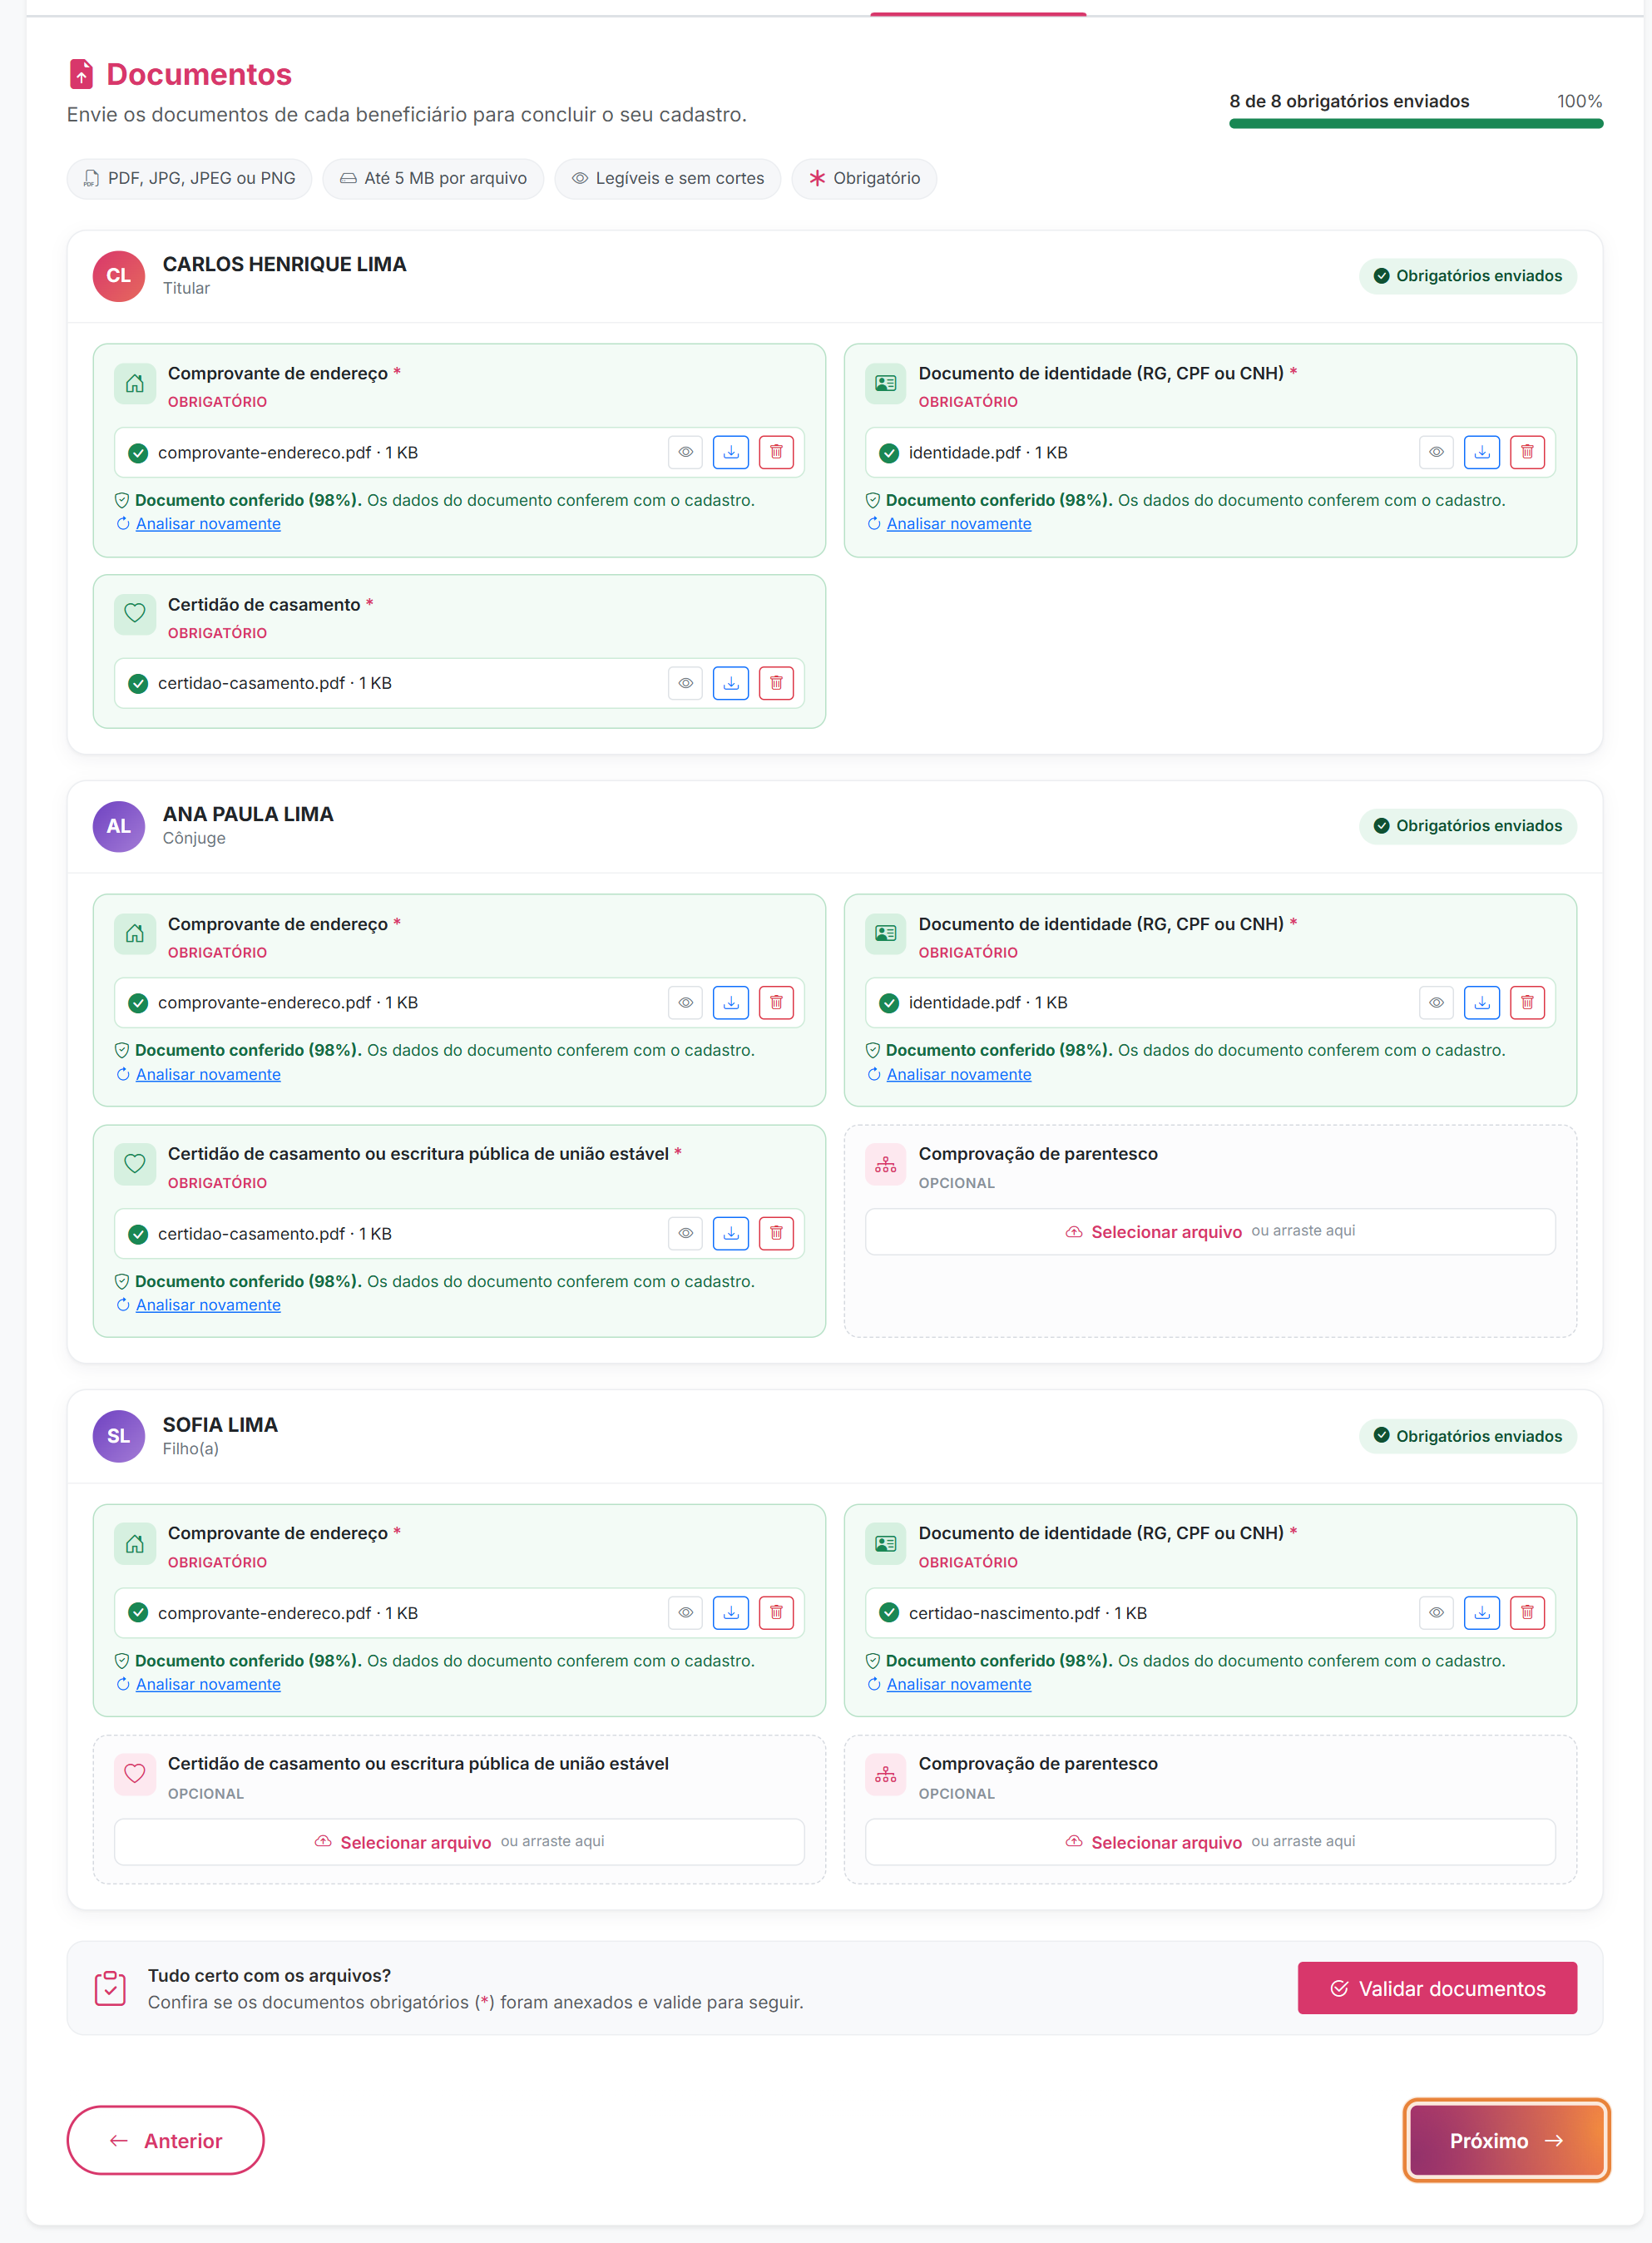The width and height of the screenshot is (1652, 2243).
Task: Preview Ana Paula's certidao-casamento.pdf
Action: [686, 1233]
